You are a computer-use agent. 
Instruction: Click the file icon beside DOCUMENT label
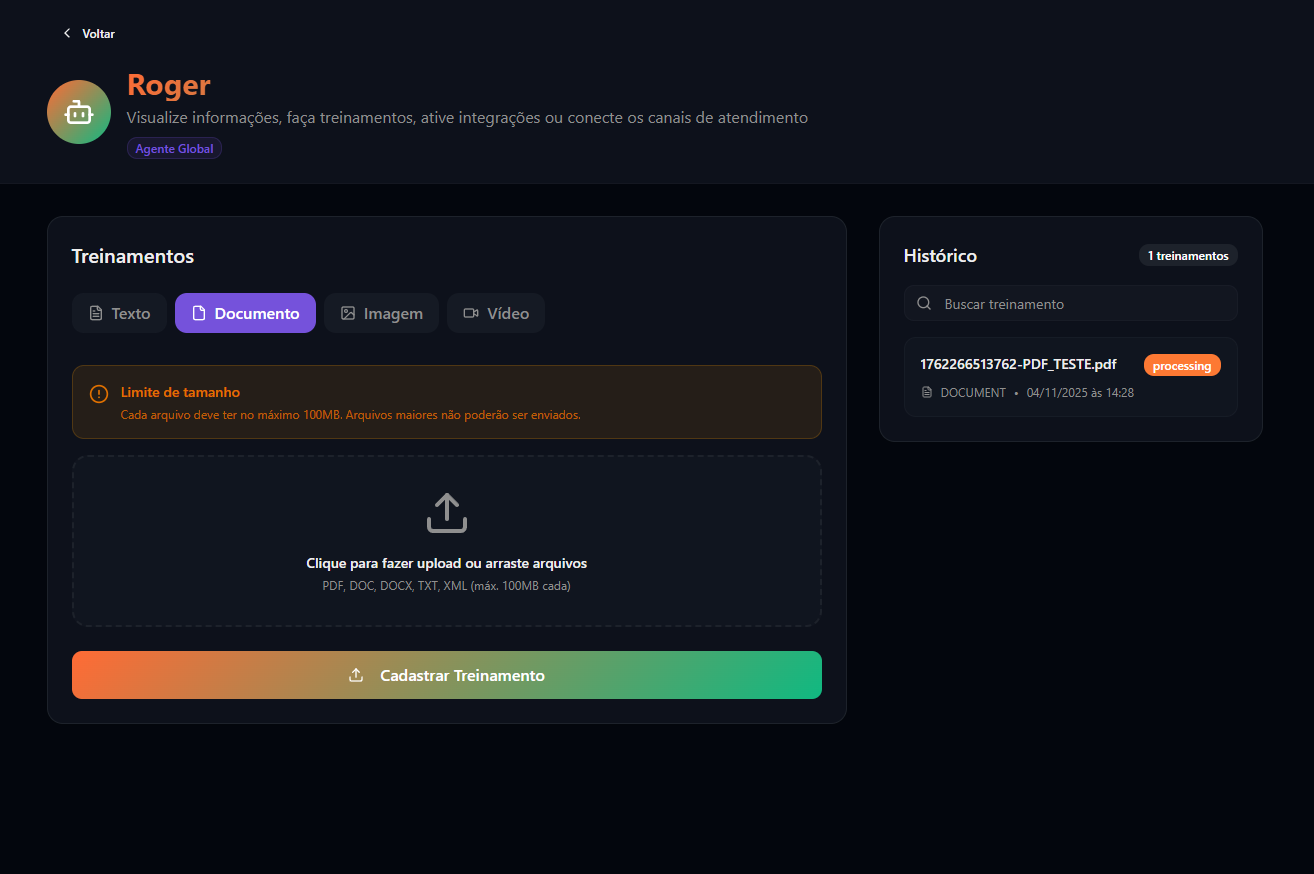click(927, 393)
